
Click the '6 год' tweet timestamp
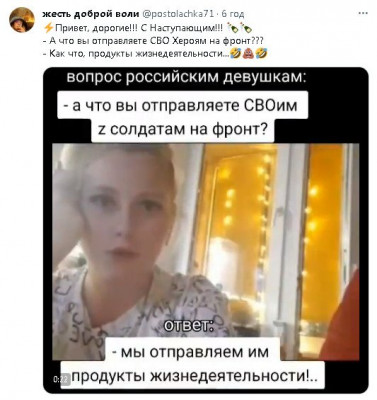point(233,14)
